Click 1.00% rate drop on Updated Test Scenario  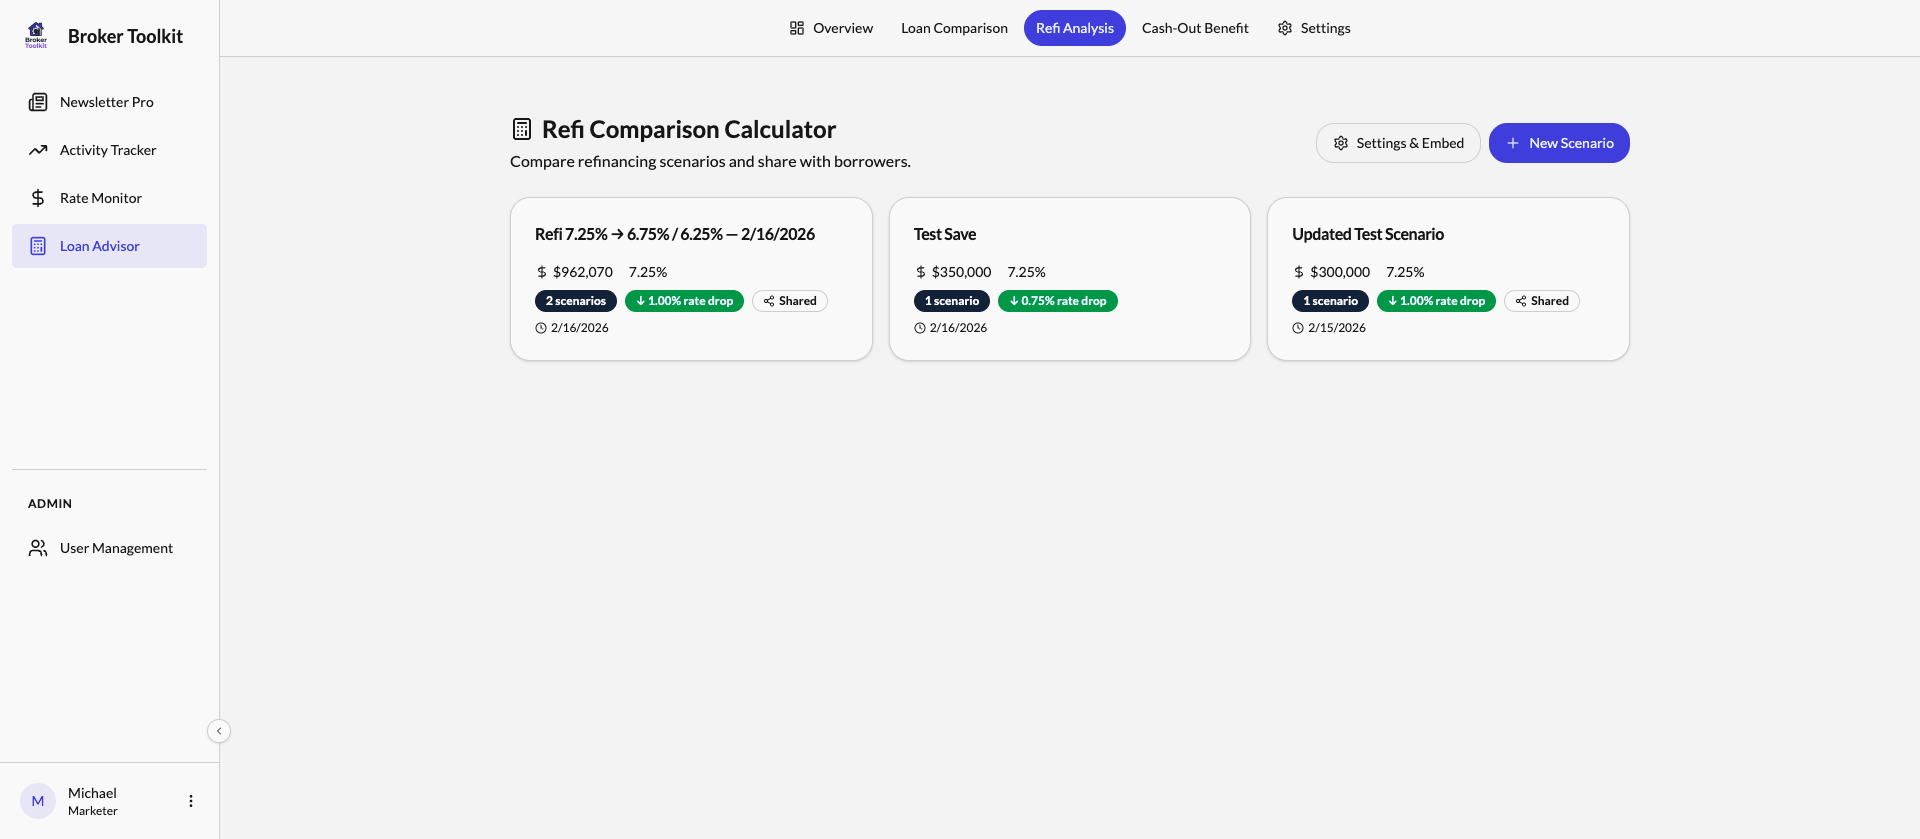click(1436, 301)
